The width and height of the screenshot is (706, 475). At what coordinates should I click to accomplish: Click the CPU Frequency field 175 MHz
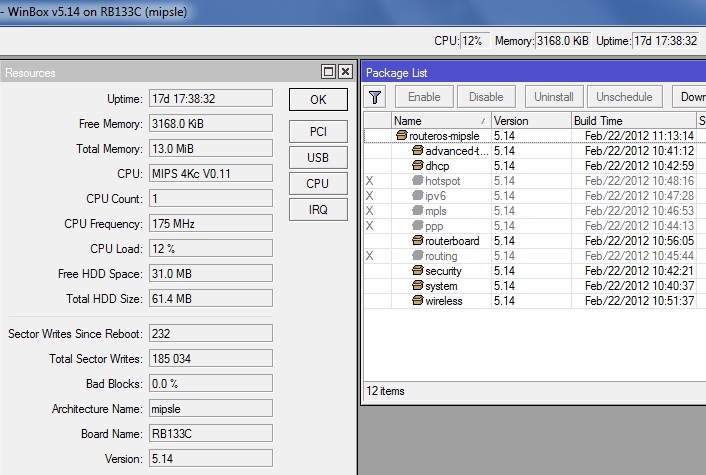tap(211, 223)
